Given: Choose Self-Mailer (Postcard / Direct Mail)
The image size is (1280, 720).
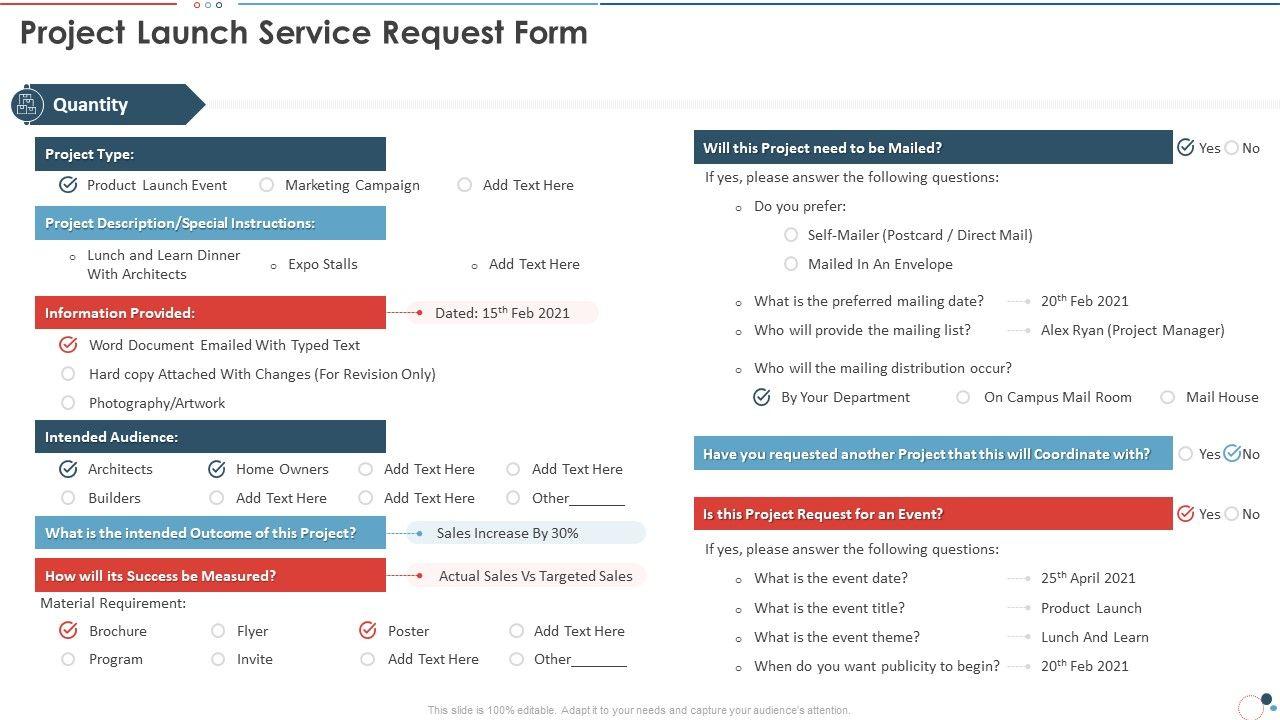Looking at the screenshot, I should coord(791,235).
